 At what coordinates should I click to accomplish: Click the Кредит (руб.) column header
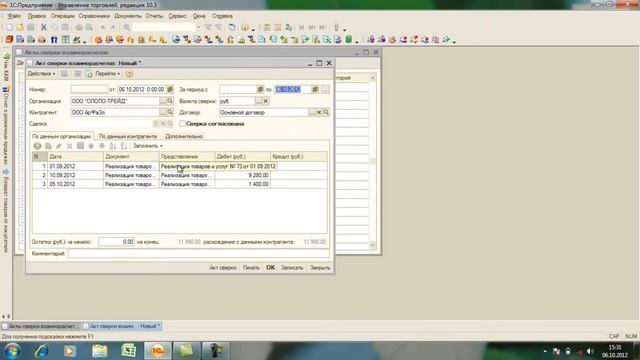(x=299, y=156)
